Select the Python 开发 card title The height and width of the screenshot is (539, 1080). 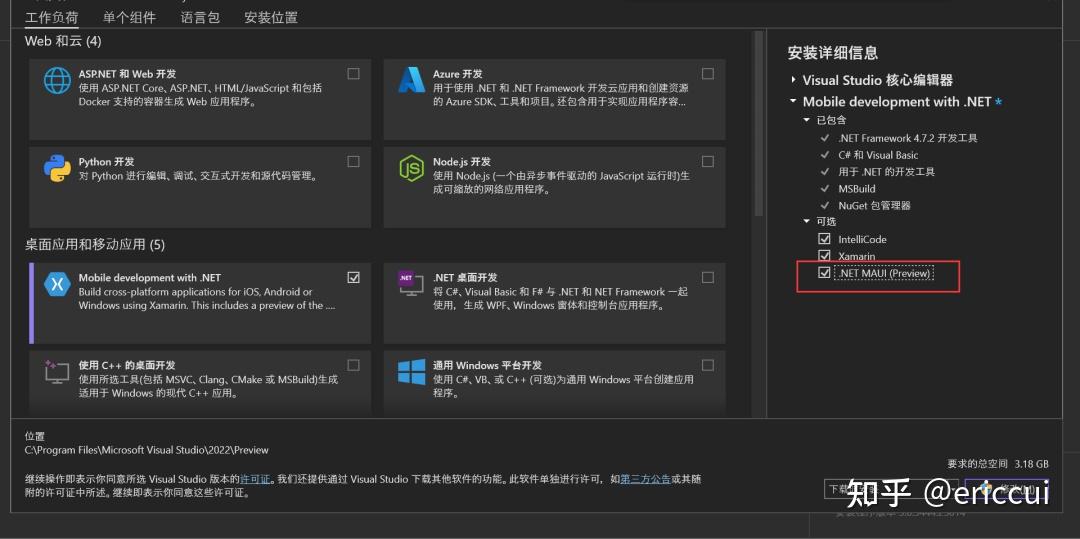[106, 162]
